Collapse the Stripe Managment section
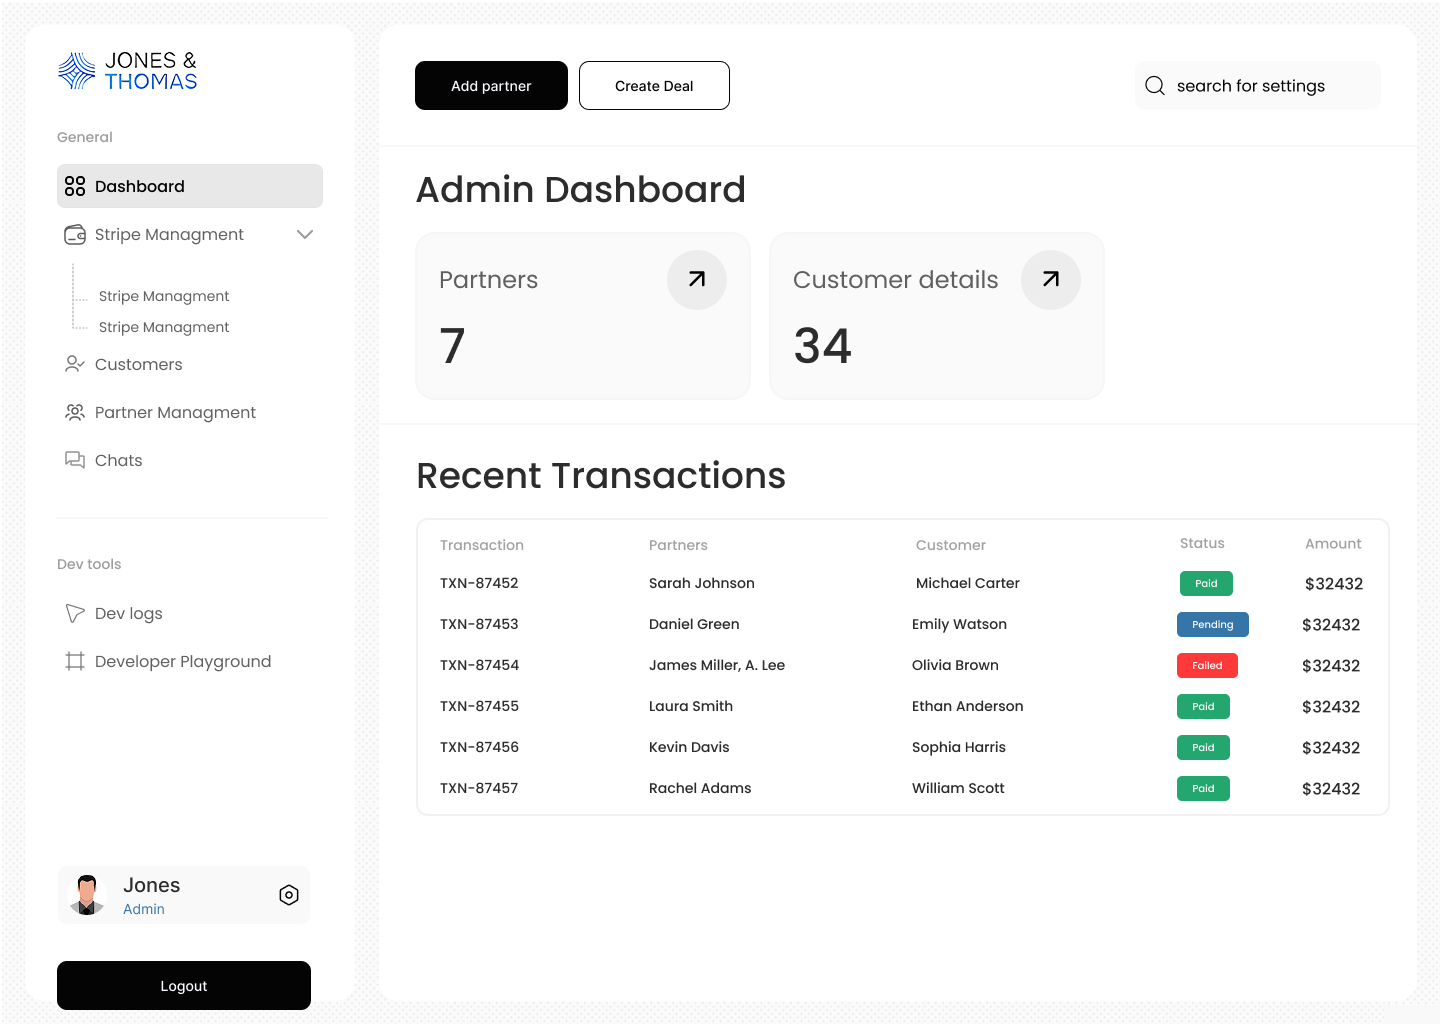 click(305, 234)
